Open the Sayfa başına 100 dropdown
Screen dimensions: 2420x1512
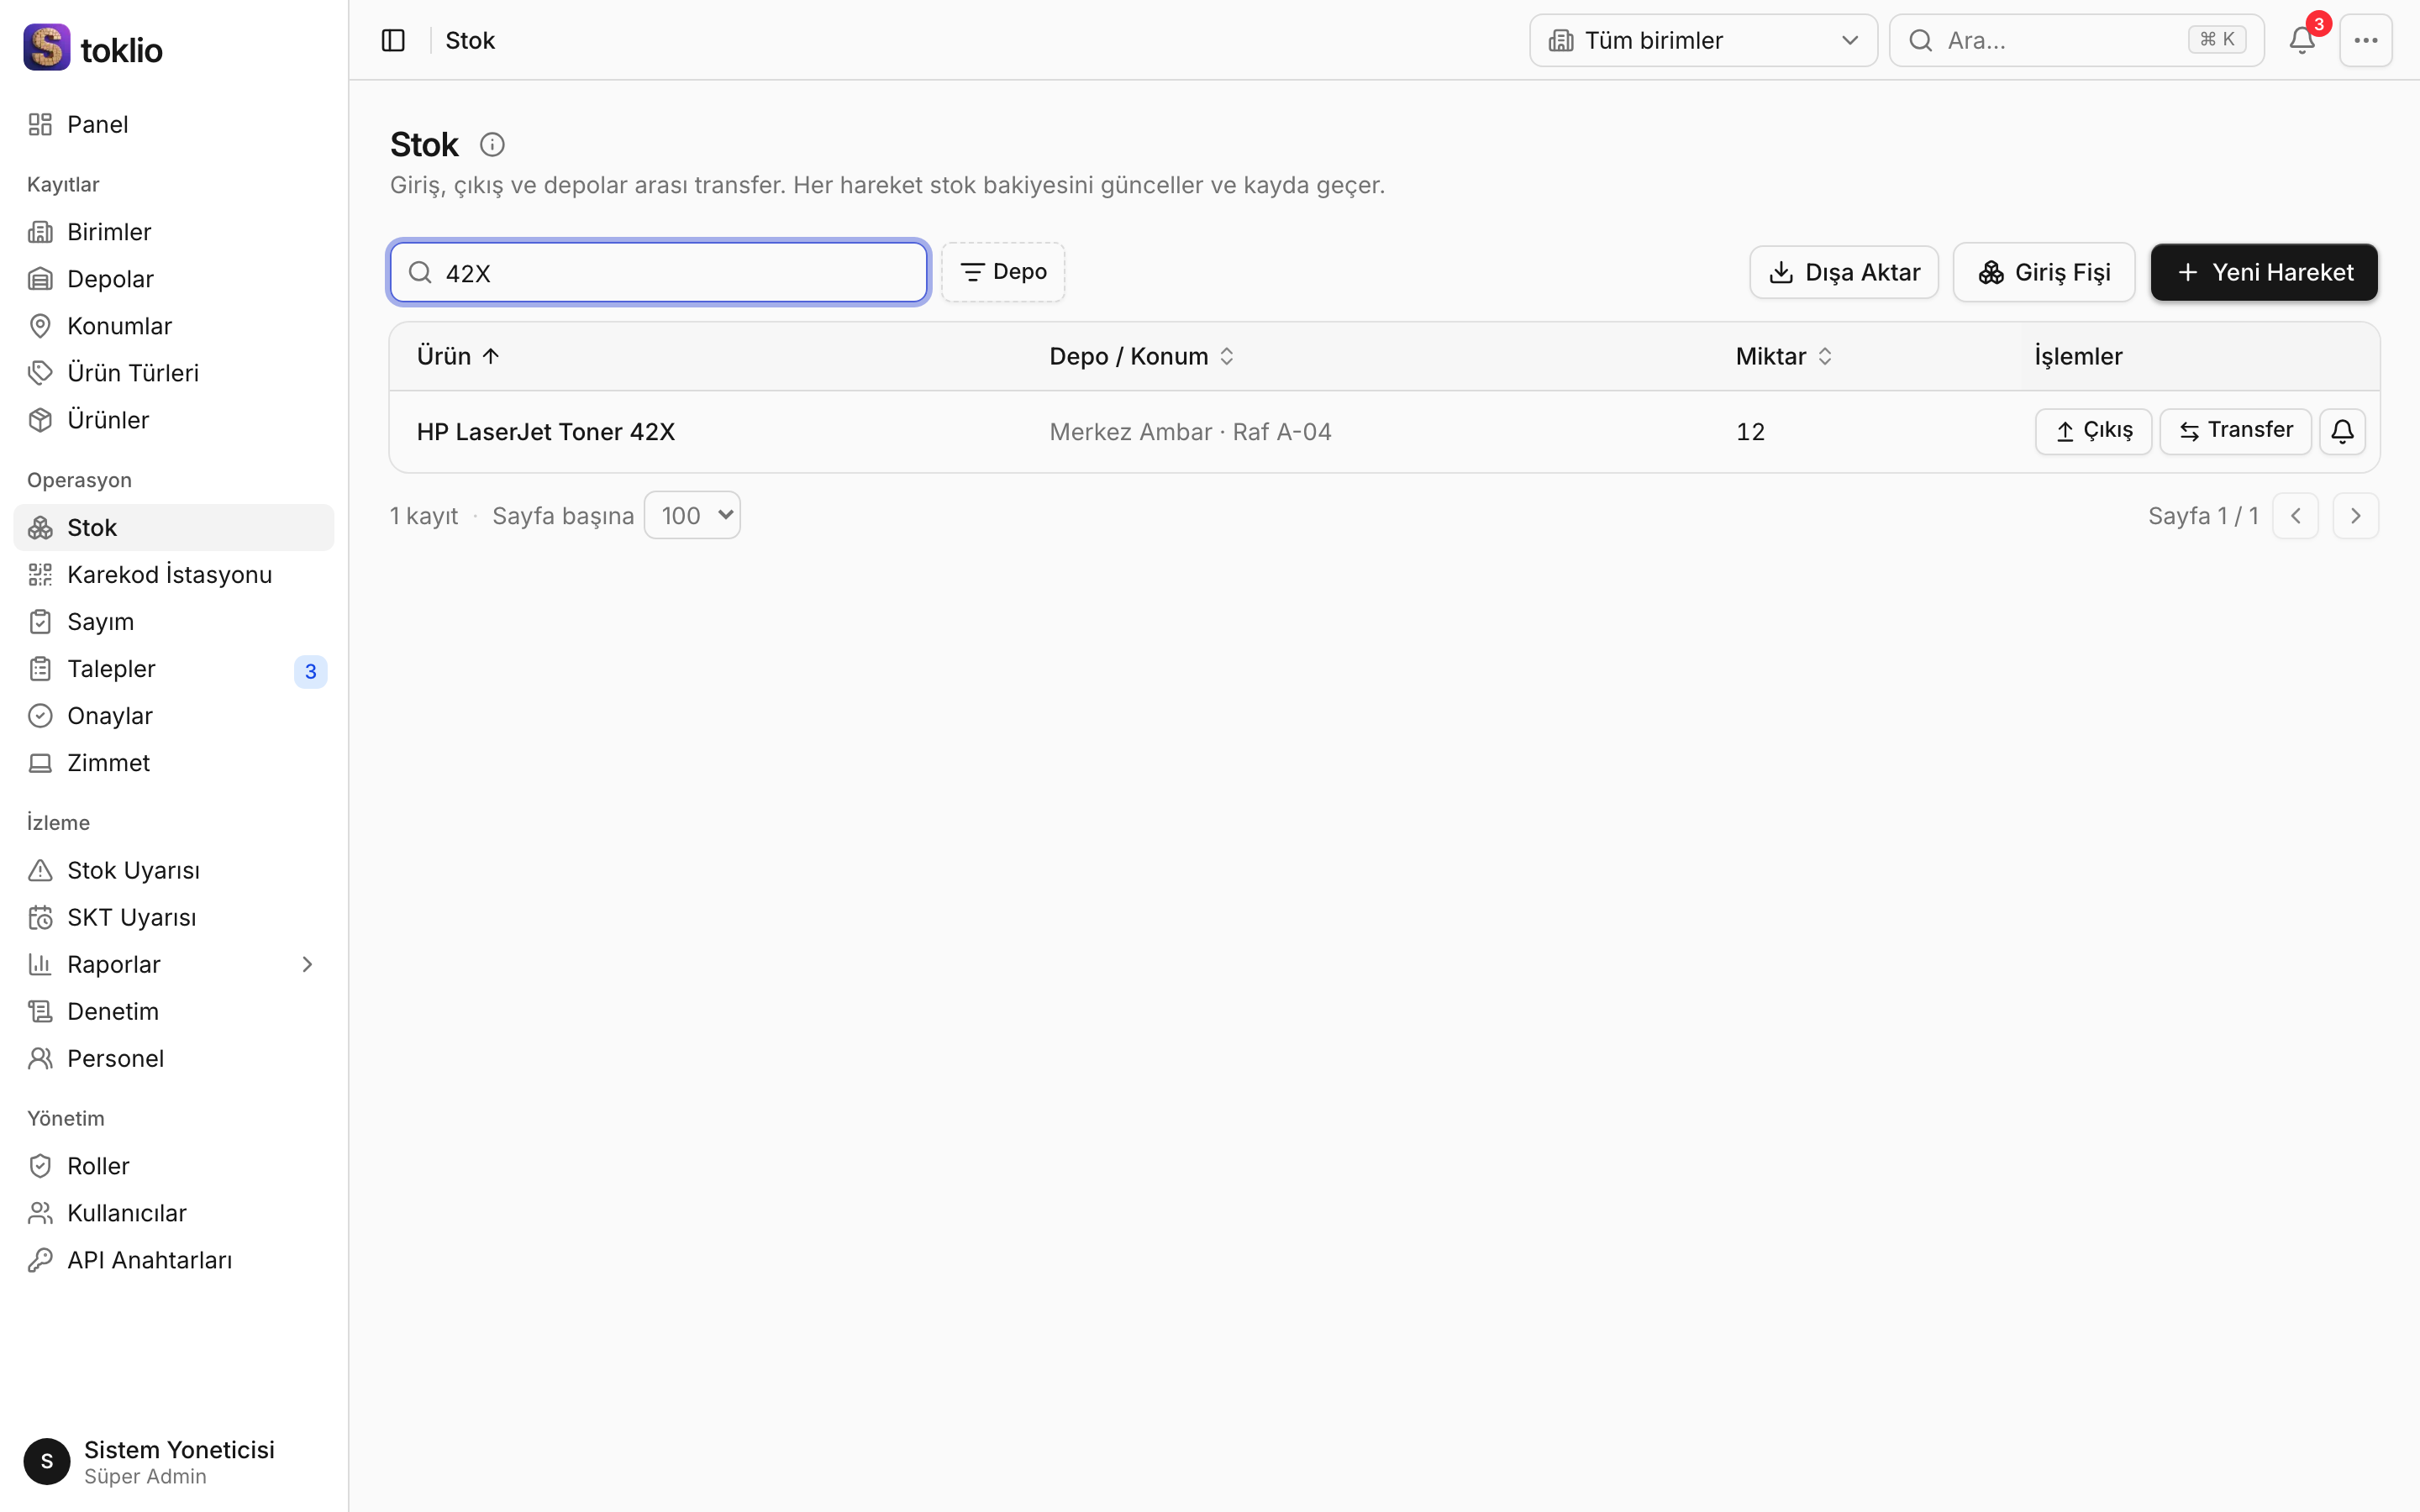[692, 515]
